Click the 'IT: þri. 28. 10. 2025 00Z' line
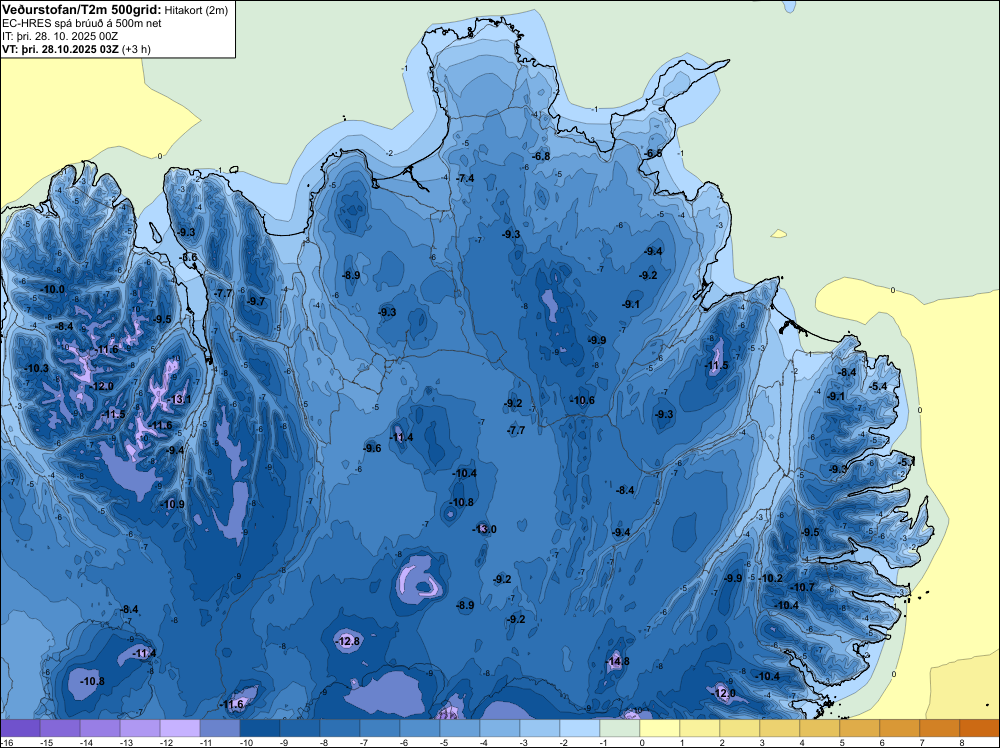This screenshot has height=748, width=1000. [60, 36]
